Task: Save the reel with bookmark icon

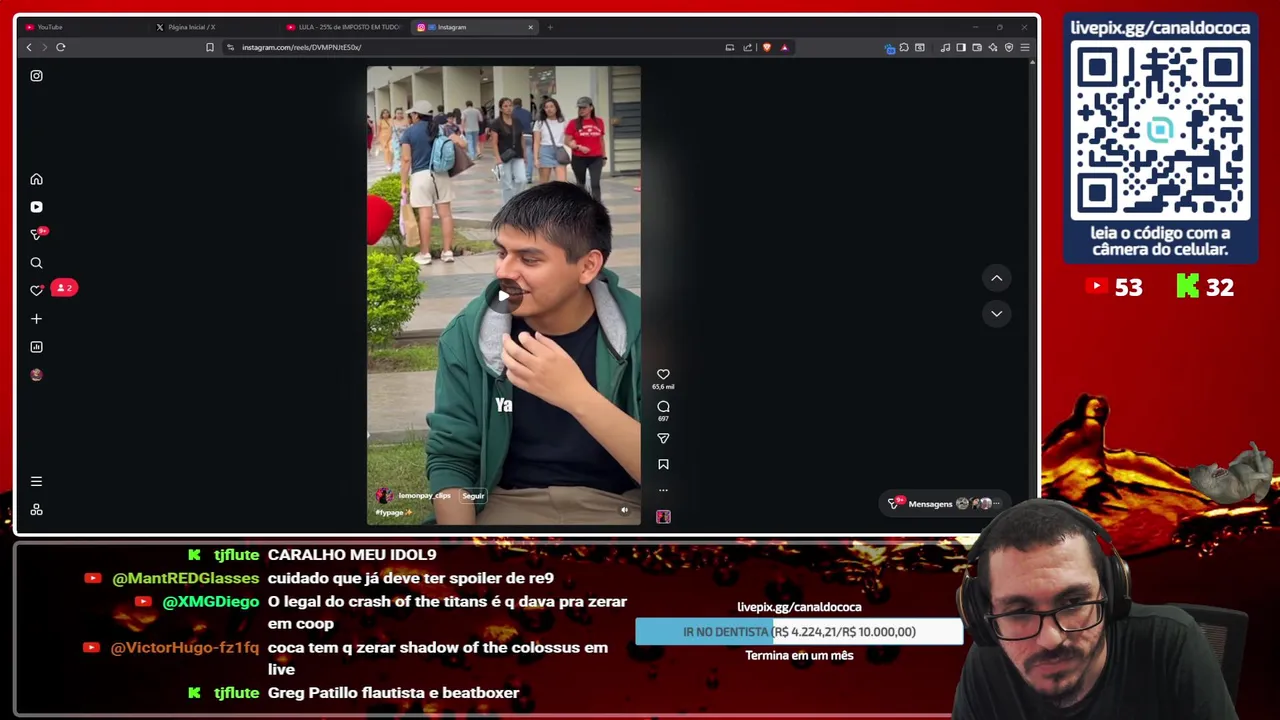Action: coord(663,464)
